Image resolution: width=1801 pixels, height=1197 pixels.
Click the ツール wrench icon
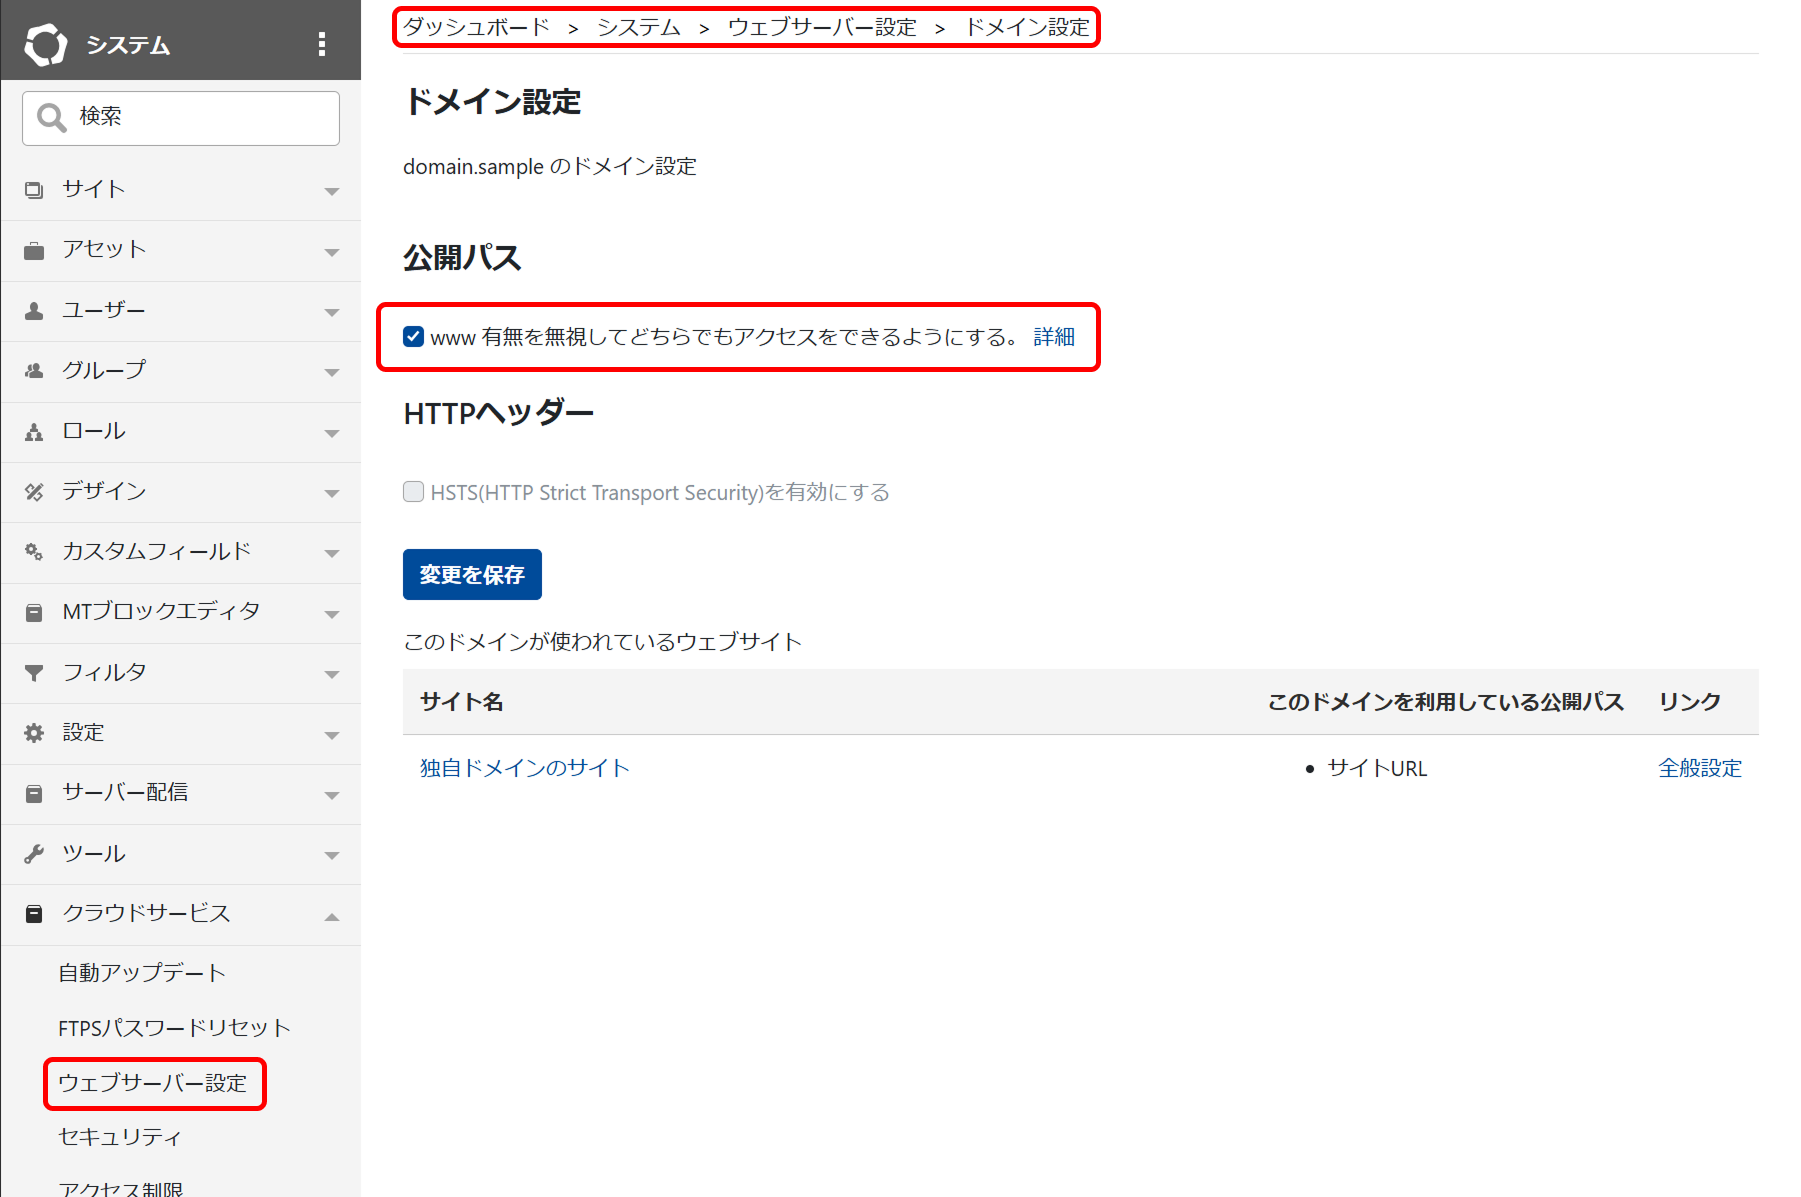click(34, 854)
